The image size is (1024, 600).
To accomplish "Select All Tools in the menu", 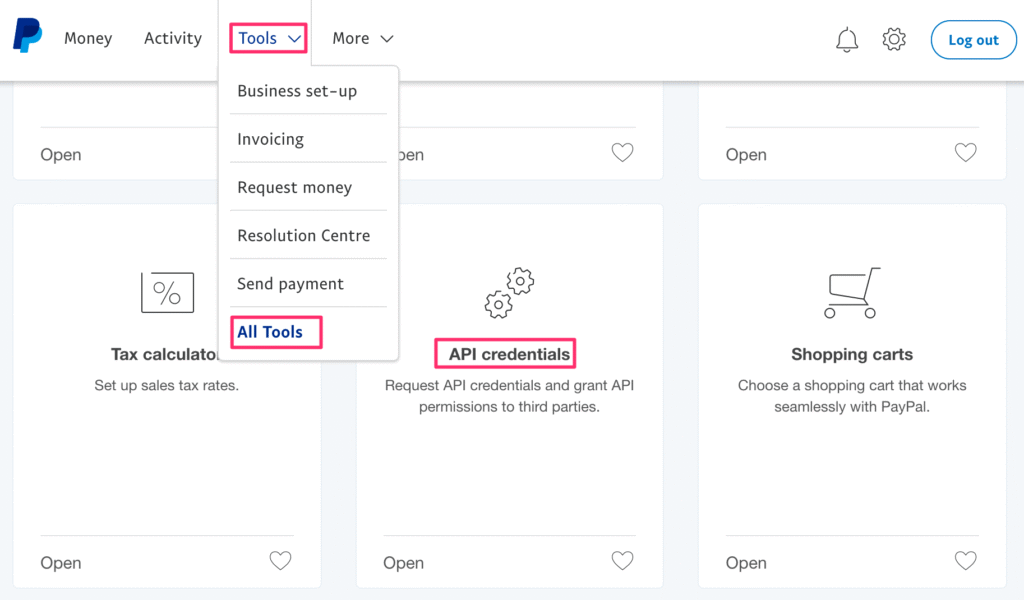I will click(270, 332).
